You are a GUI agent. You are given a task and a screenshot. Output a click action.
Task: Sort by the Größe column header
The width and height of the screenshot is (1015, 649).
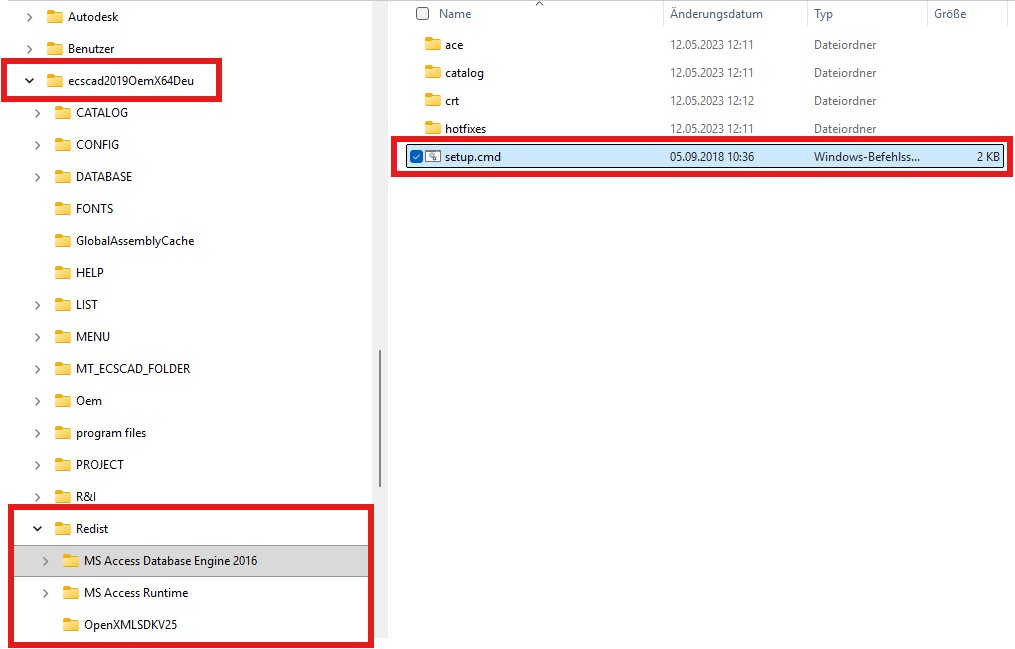(x=950, y=14)
